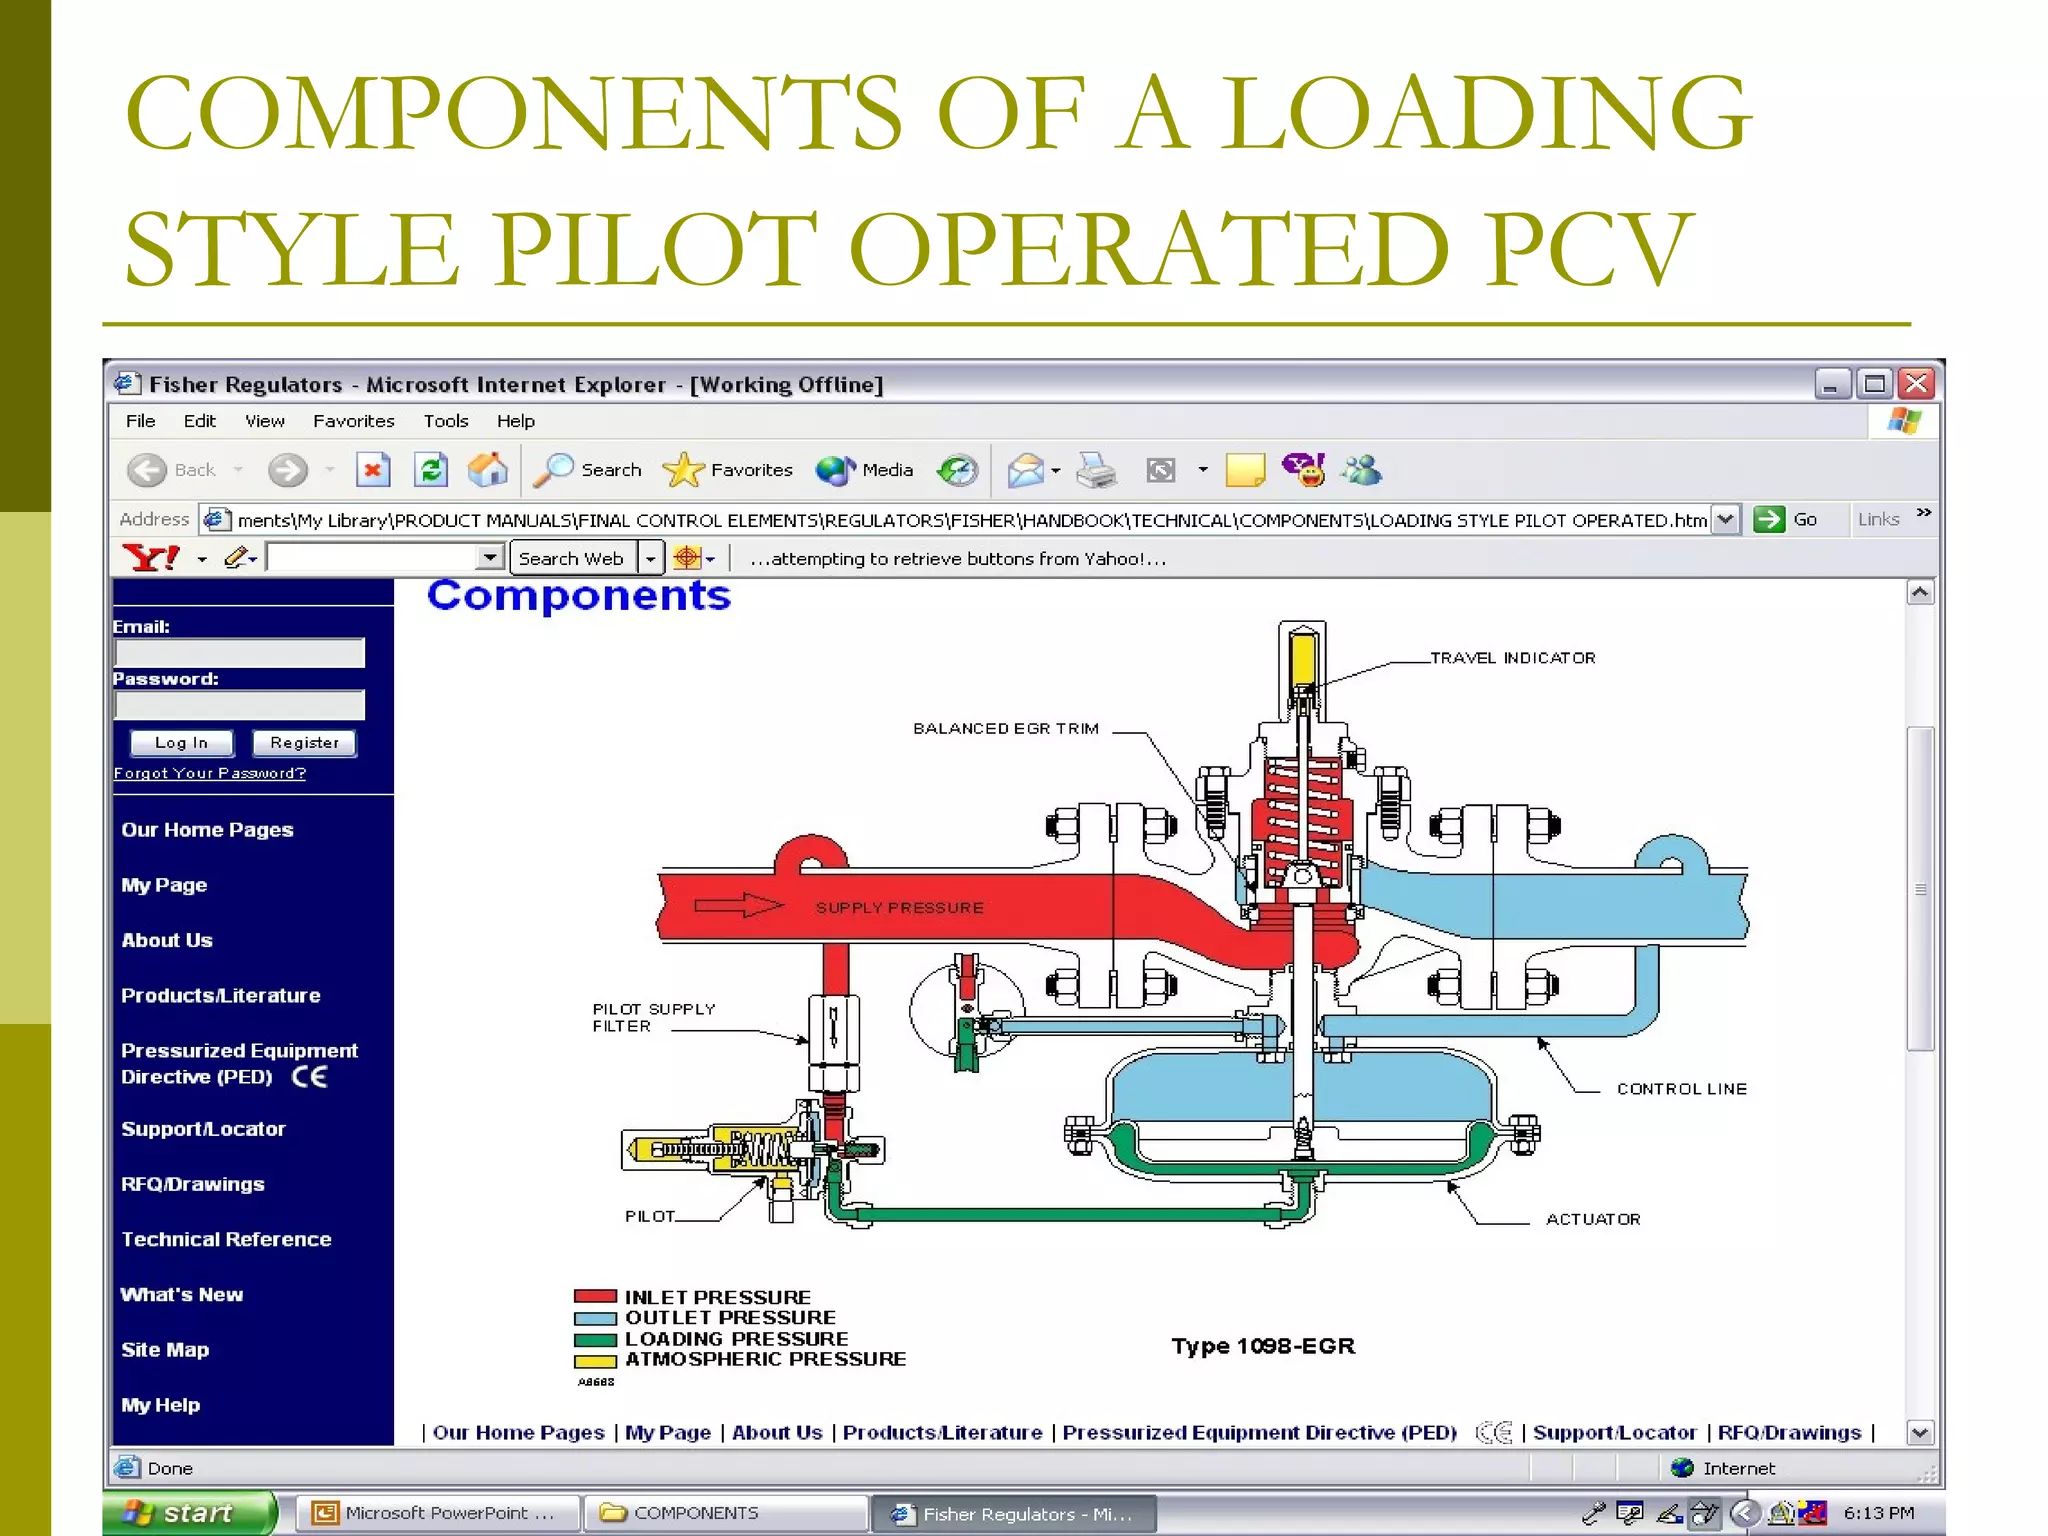The width and height of the screenshot is (2048, 1536).
Task: Open Yahoo Messenger smiley icon
Action: click(x=1305, y=469)
